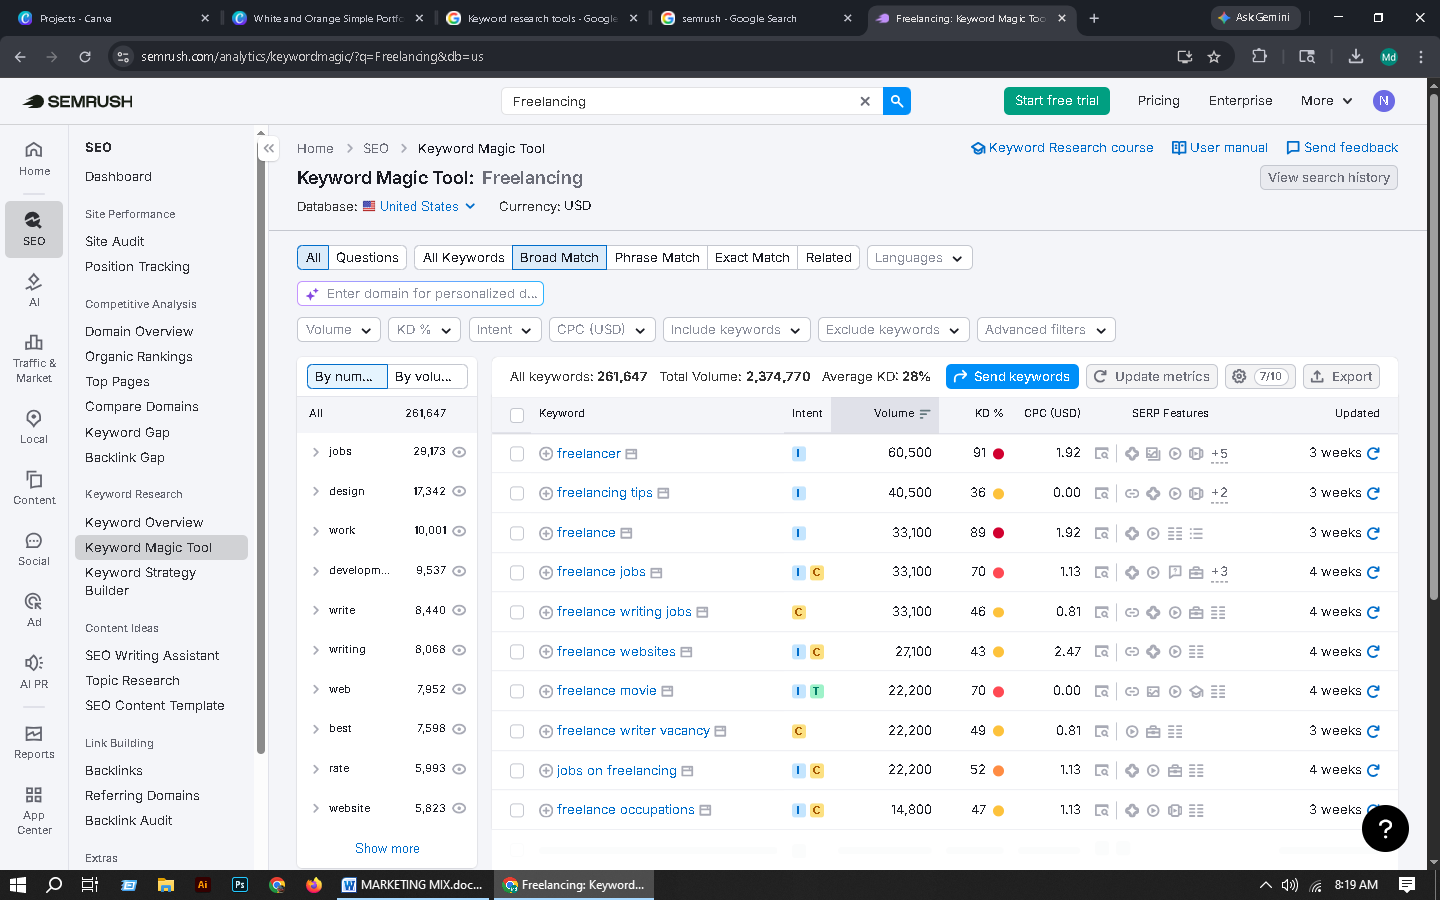
Task: Check the freelancer keyword checkbox
Action: click(517, 454)
